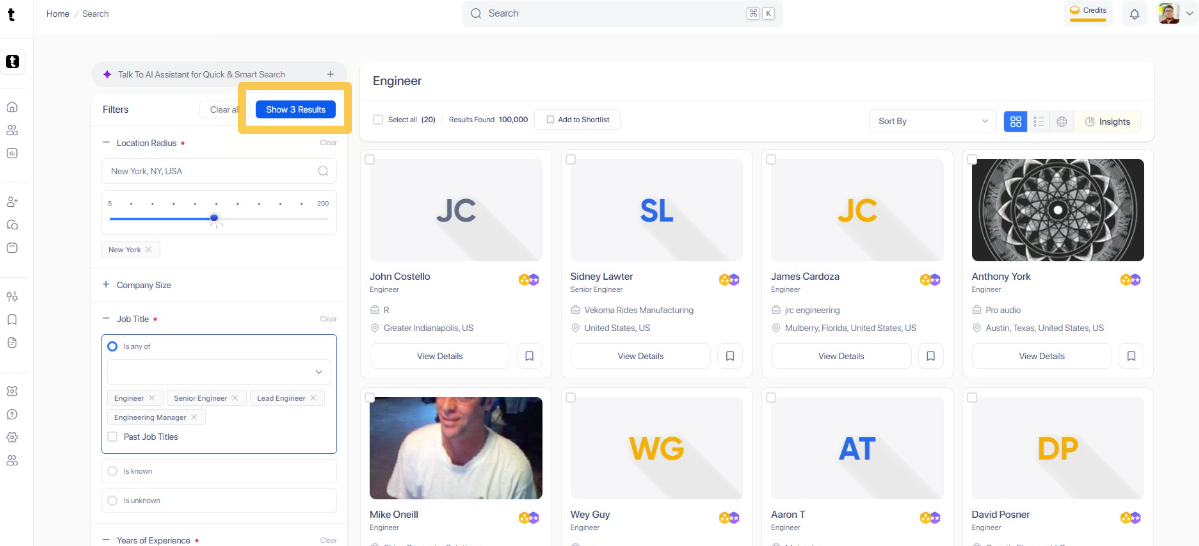
Task: Open Talk To AI Assistant plus button
Action: pyautogui.click(x=330, y=74)
